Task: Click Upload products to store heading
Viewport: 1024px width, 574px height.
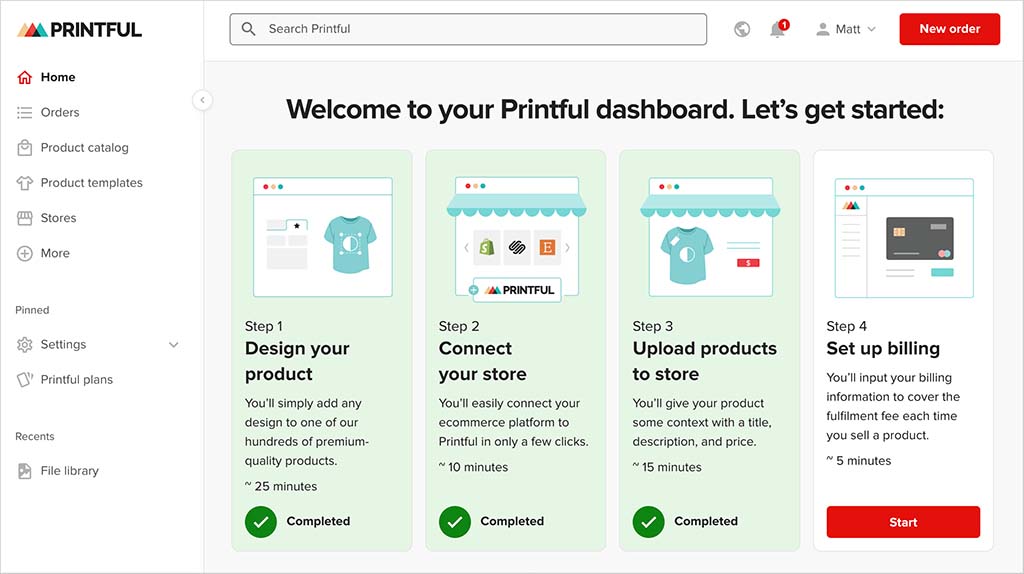Action: tap(705, 361)
